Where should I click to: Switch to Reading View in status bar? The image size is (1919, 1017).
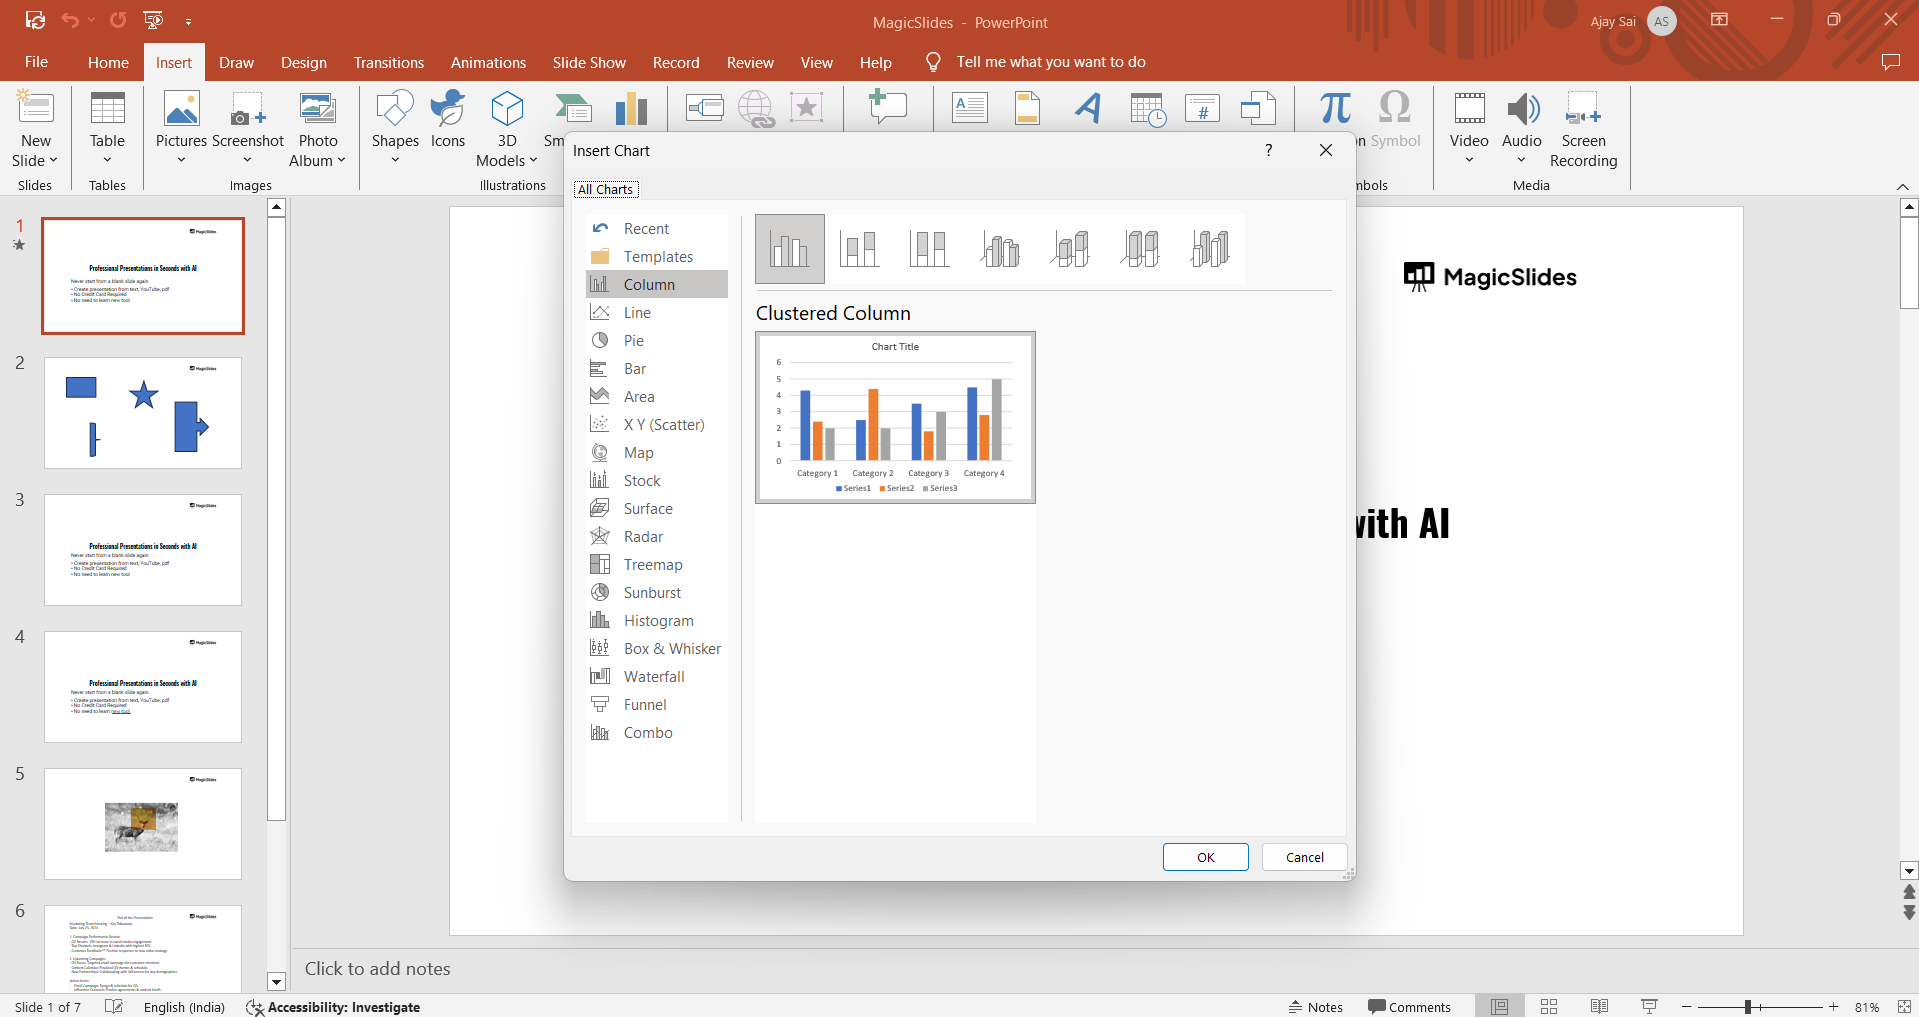pos(1599,1007)
